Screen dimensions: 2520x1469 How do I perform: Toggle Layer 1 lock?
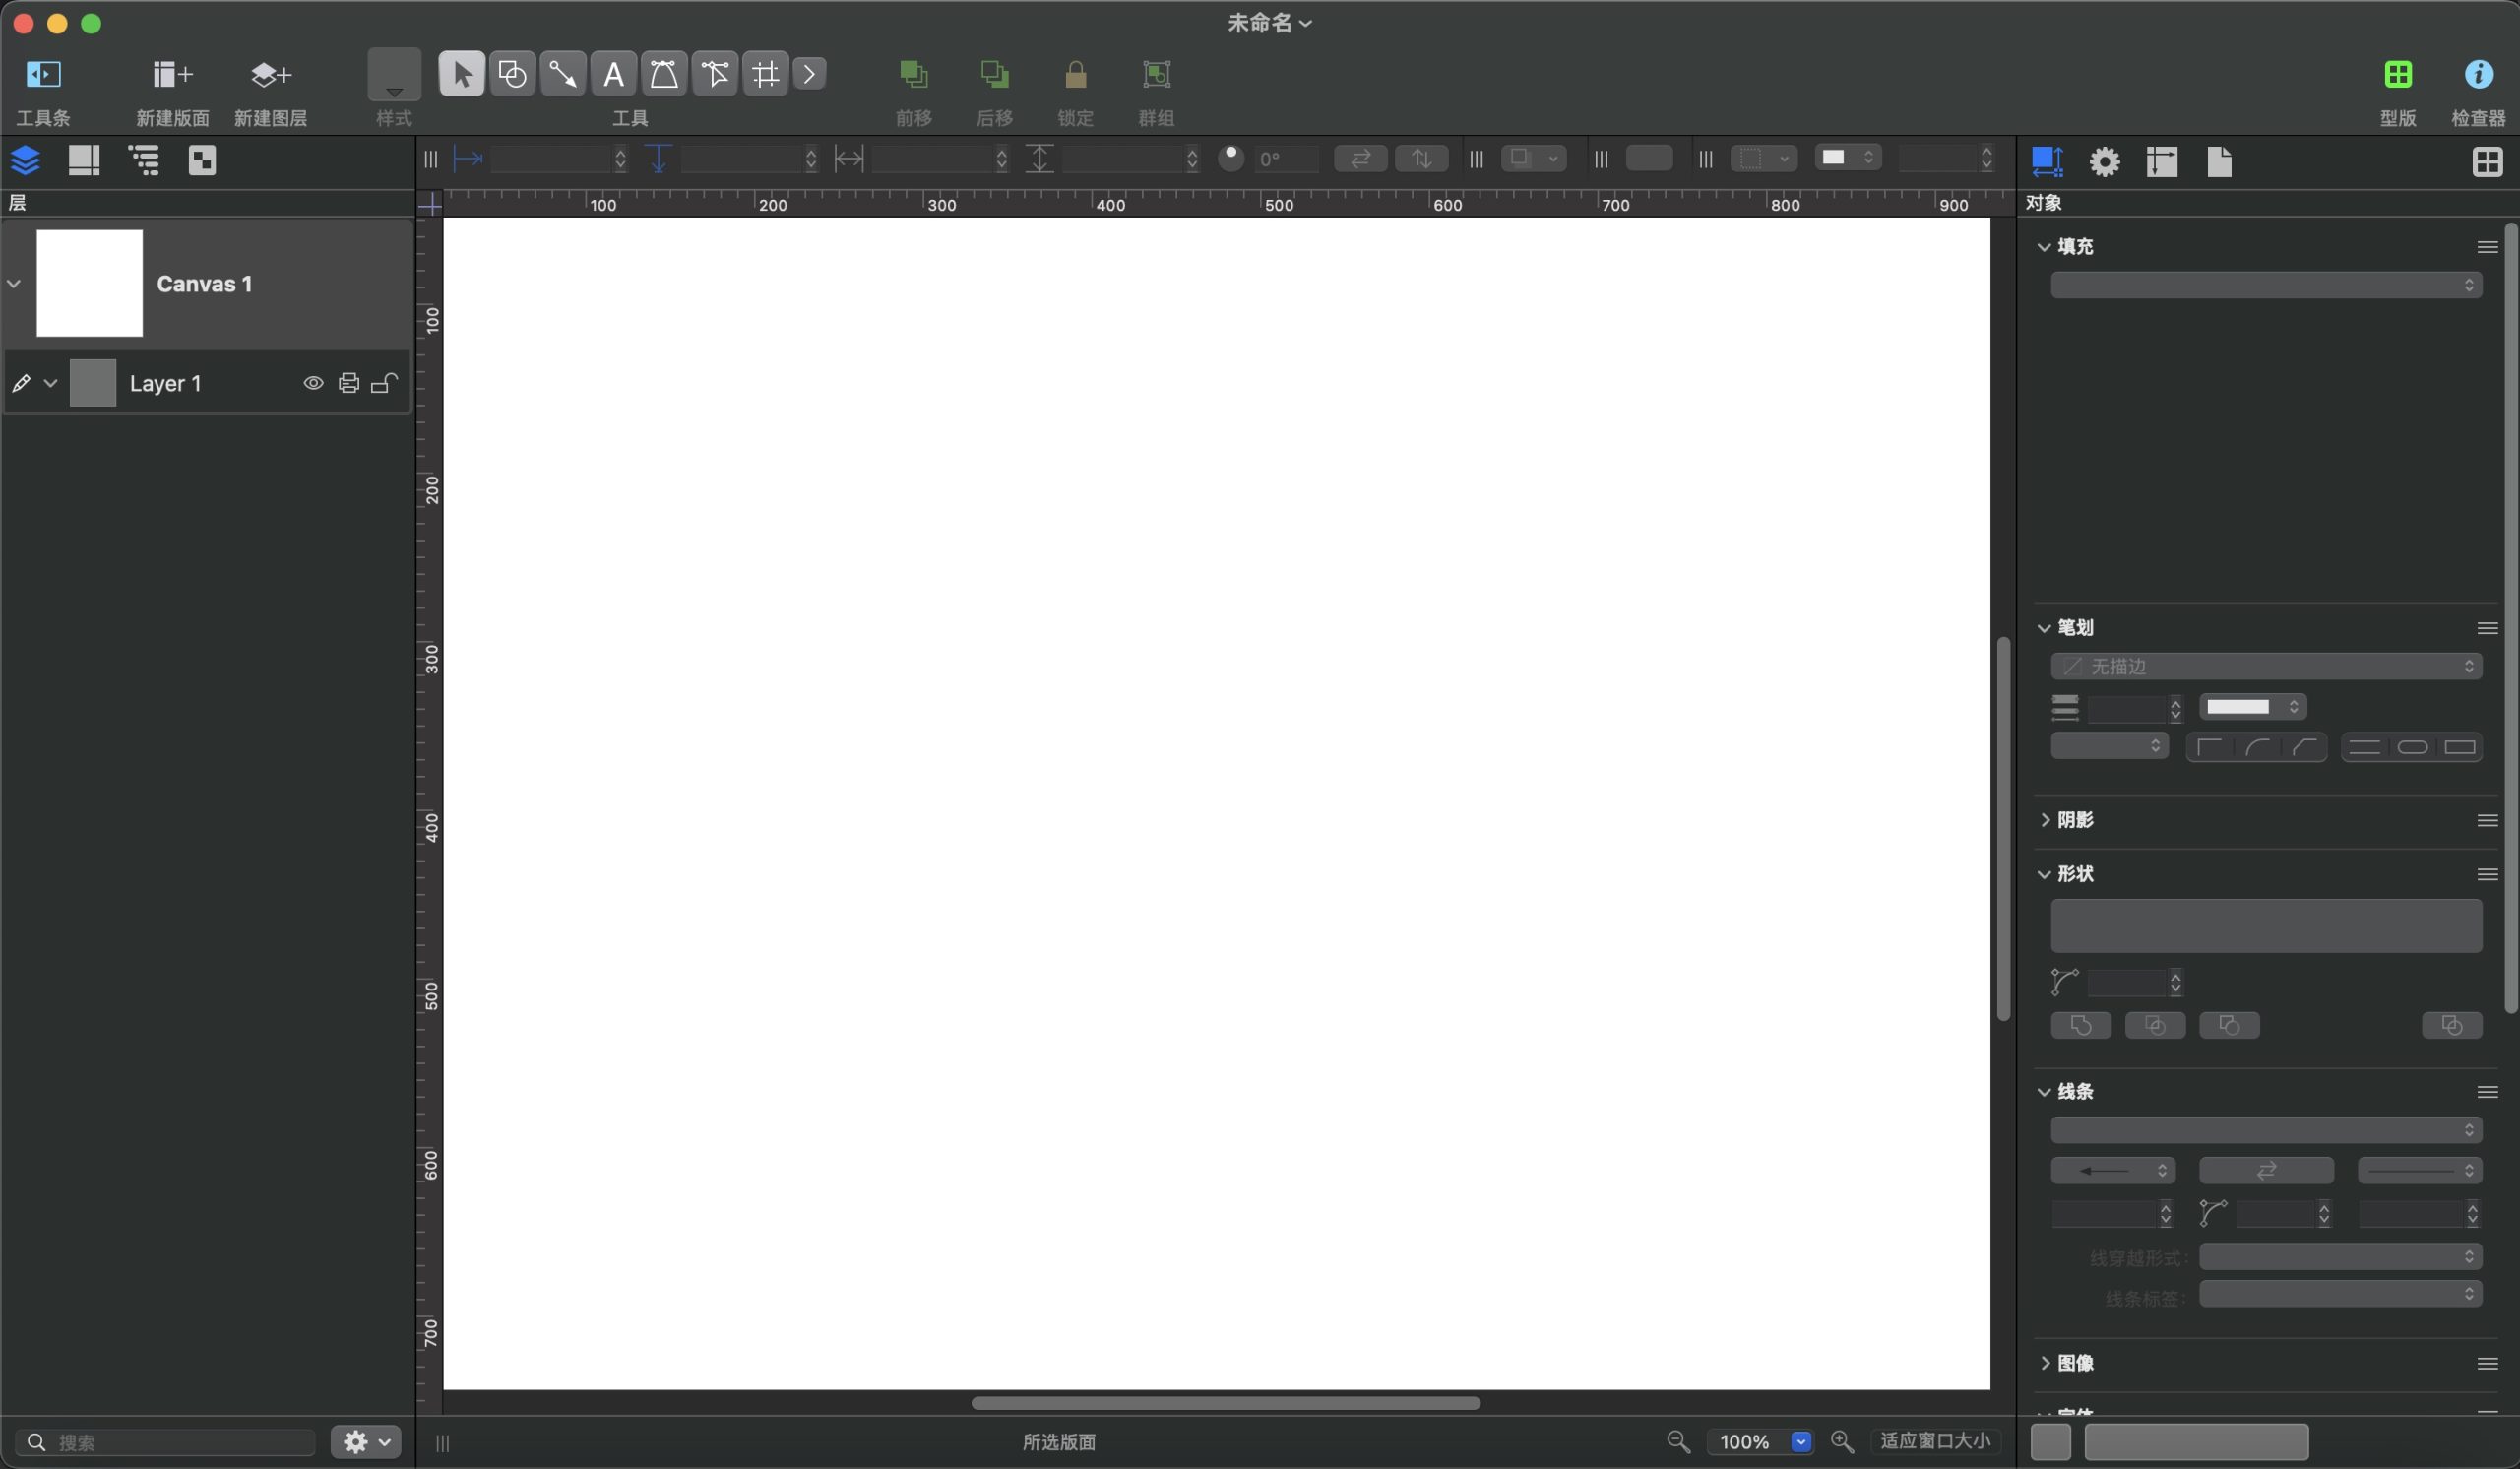coord(385,383)
